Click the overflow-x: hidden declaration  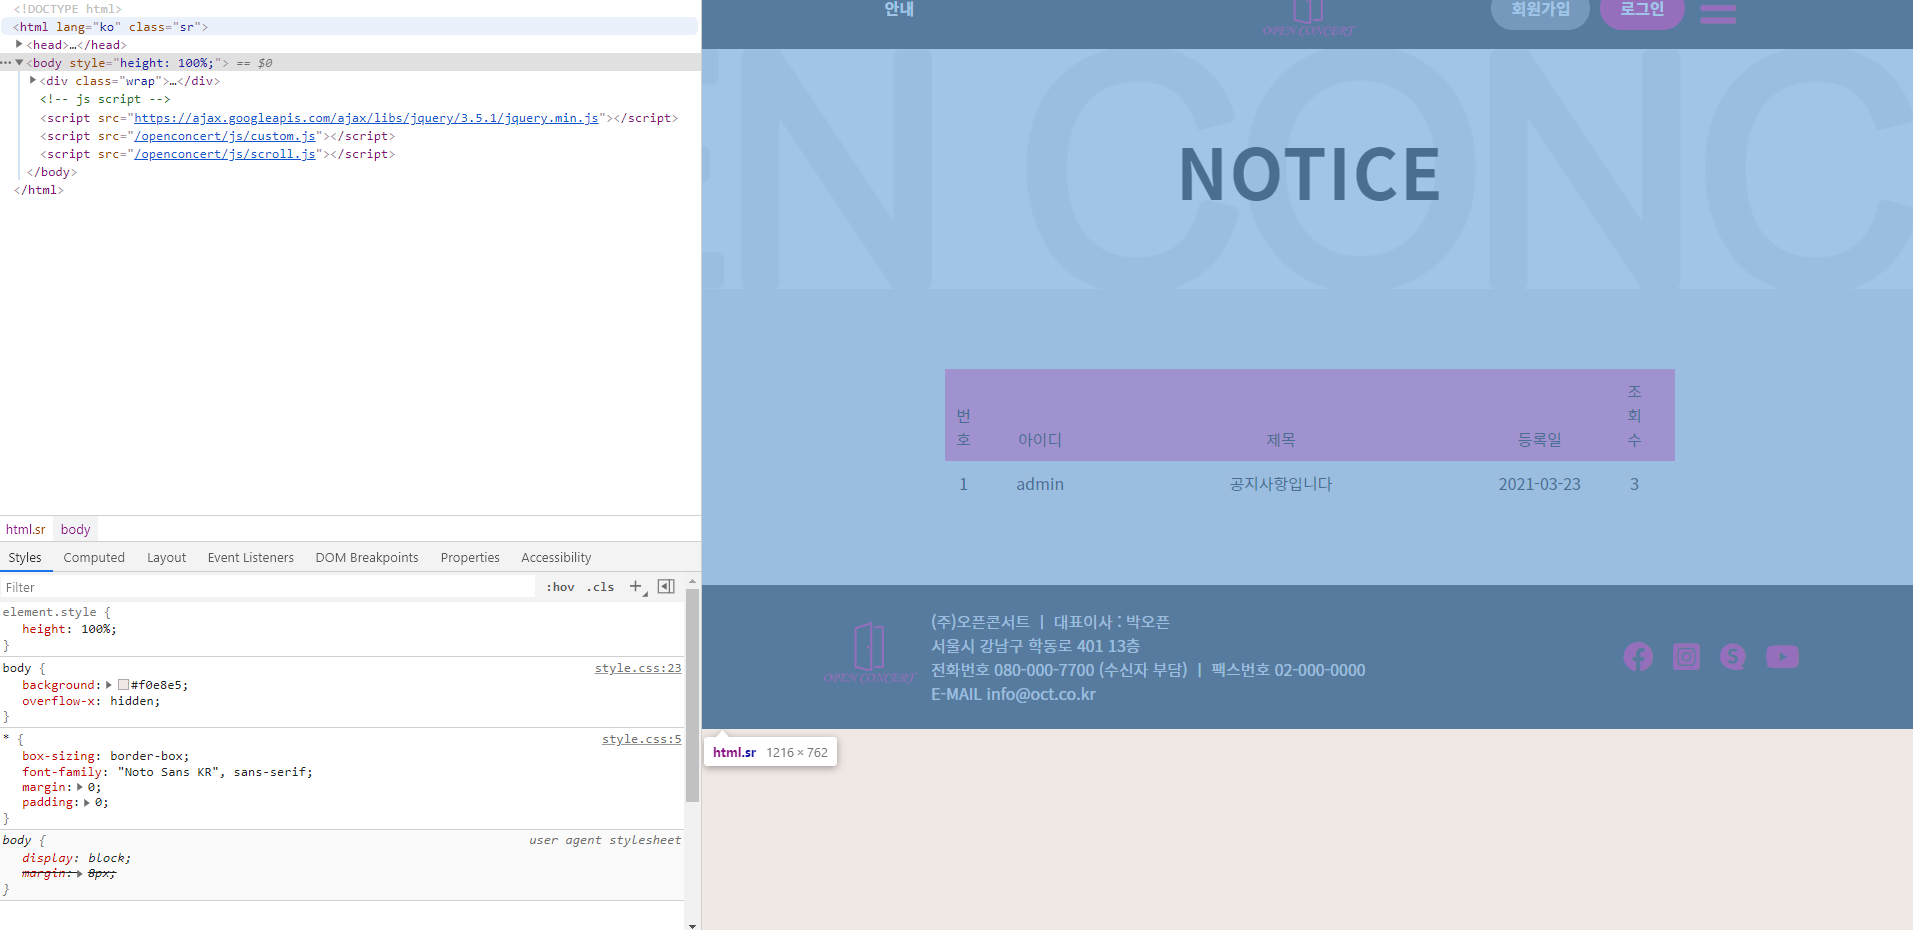[x=91, y=701]
